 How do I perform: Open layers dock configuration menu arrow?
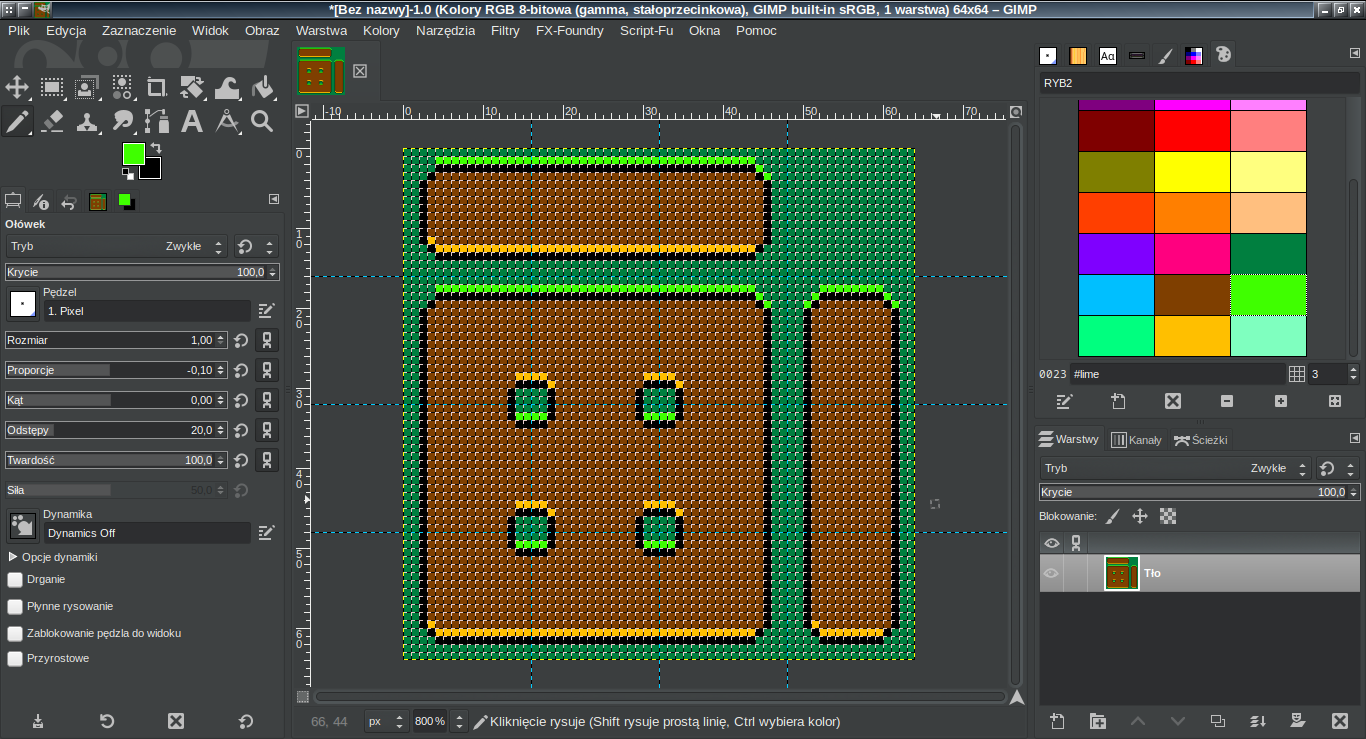[x=1355, y=439]
